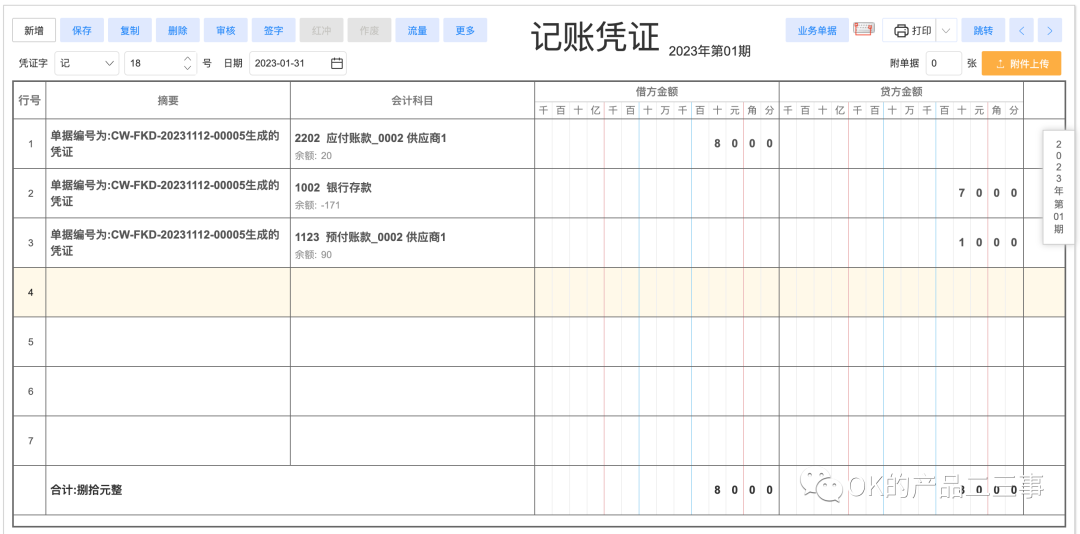Select account 2202 应付账款_0002 供应商1
This screenshot has width=1080, height=534.
371,138
